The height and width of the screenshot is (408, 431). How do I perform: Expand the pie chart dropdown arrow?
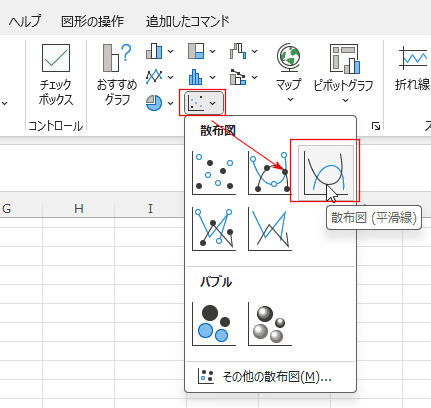click(x=171, y=103)
